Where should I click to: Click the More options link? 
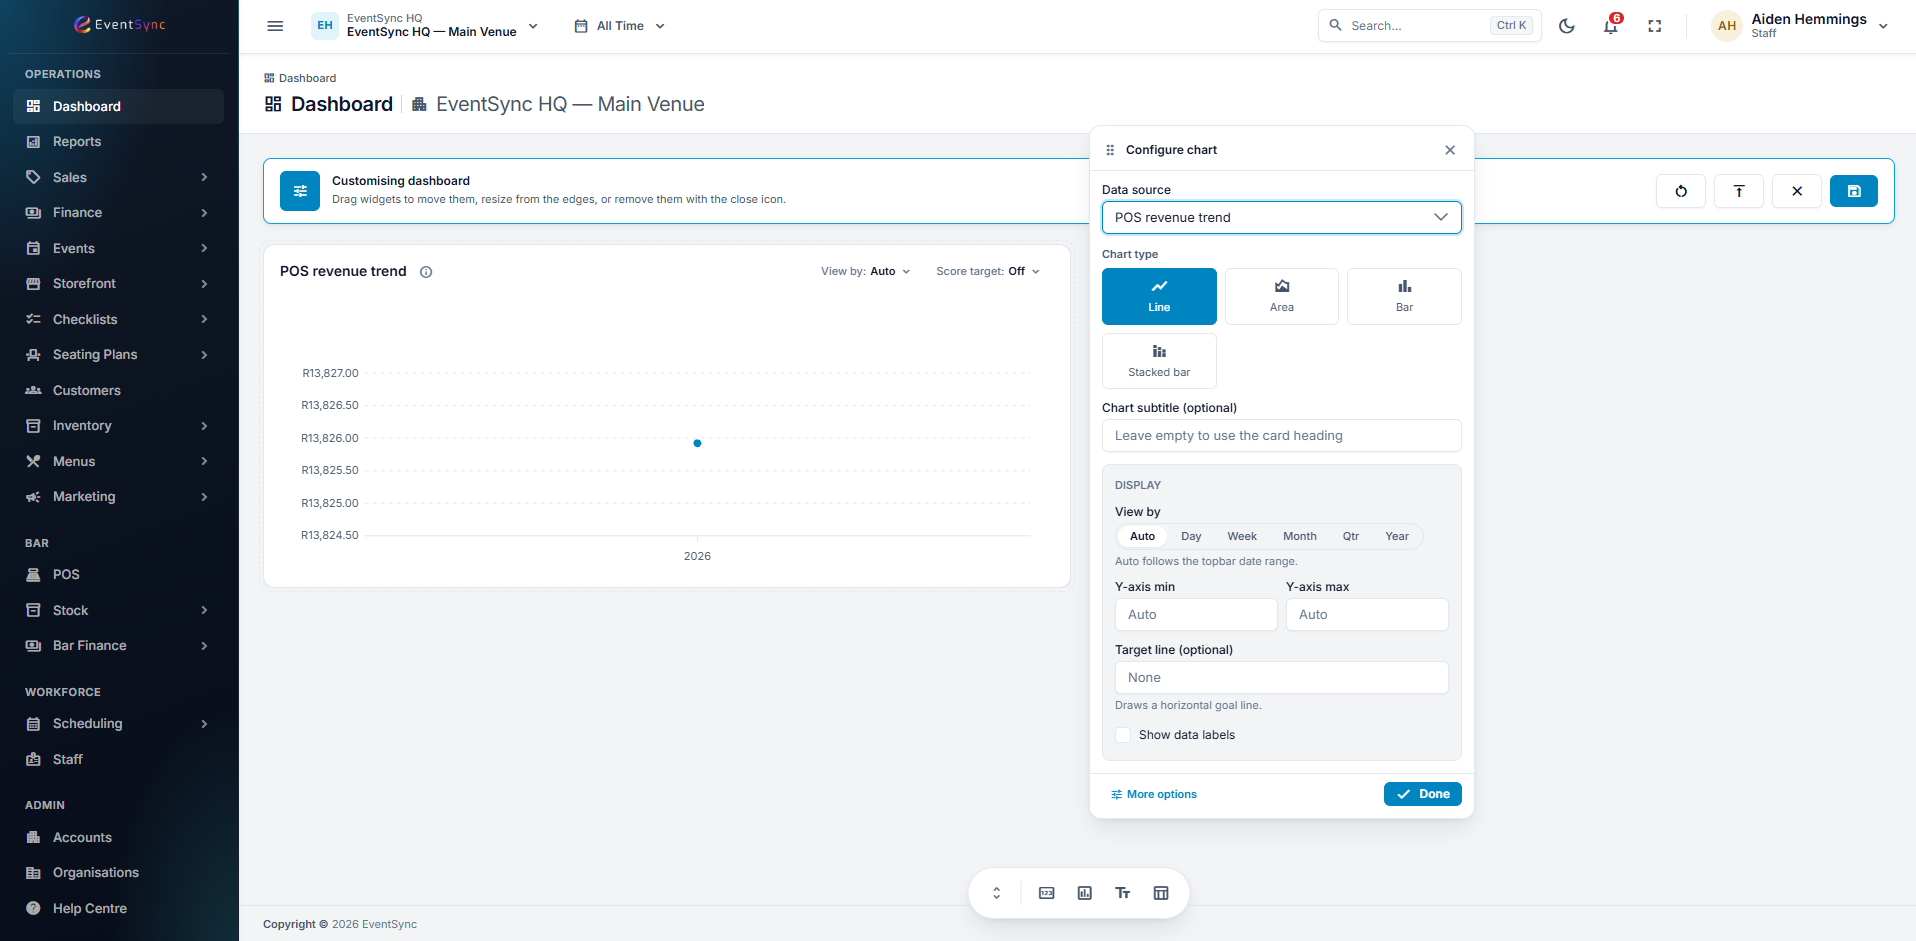point(1153,794)
